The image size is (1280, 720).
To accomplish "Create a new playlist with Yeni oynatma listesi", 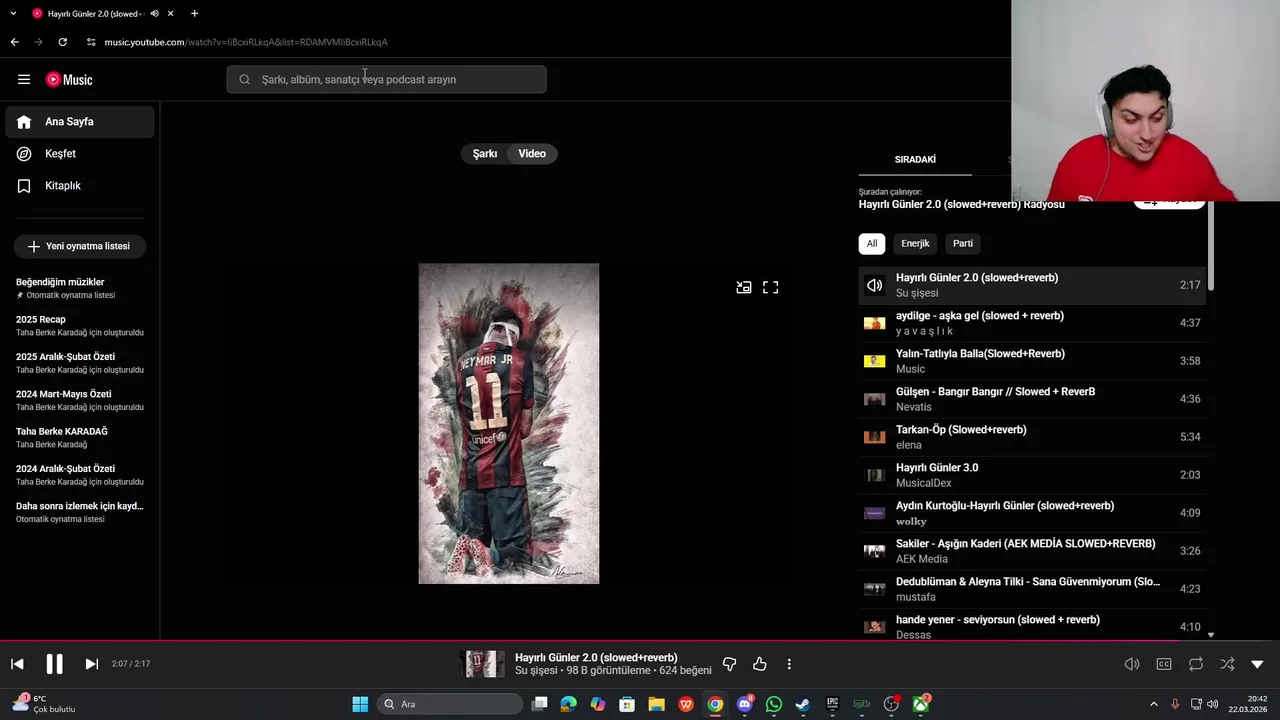I will (80, 246).
